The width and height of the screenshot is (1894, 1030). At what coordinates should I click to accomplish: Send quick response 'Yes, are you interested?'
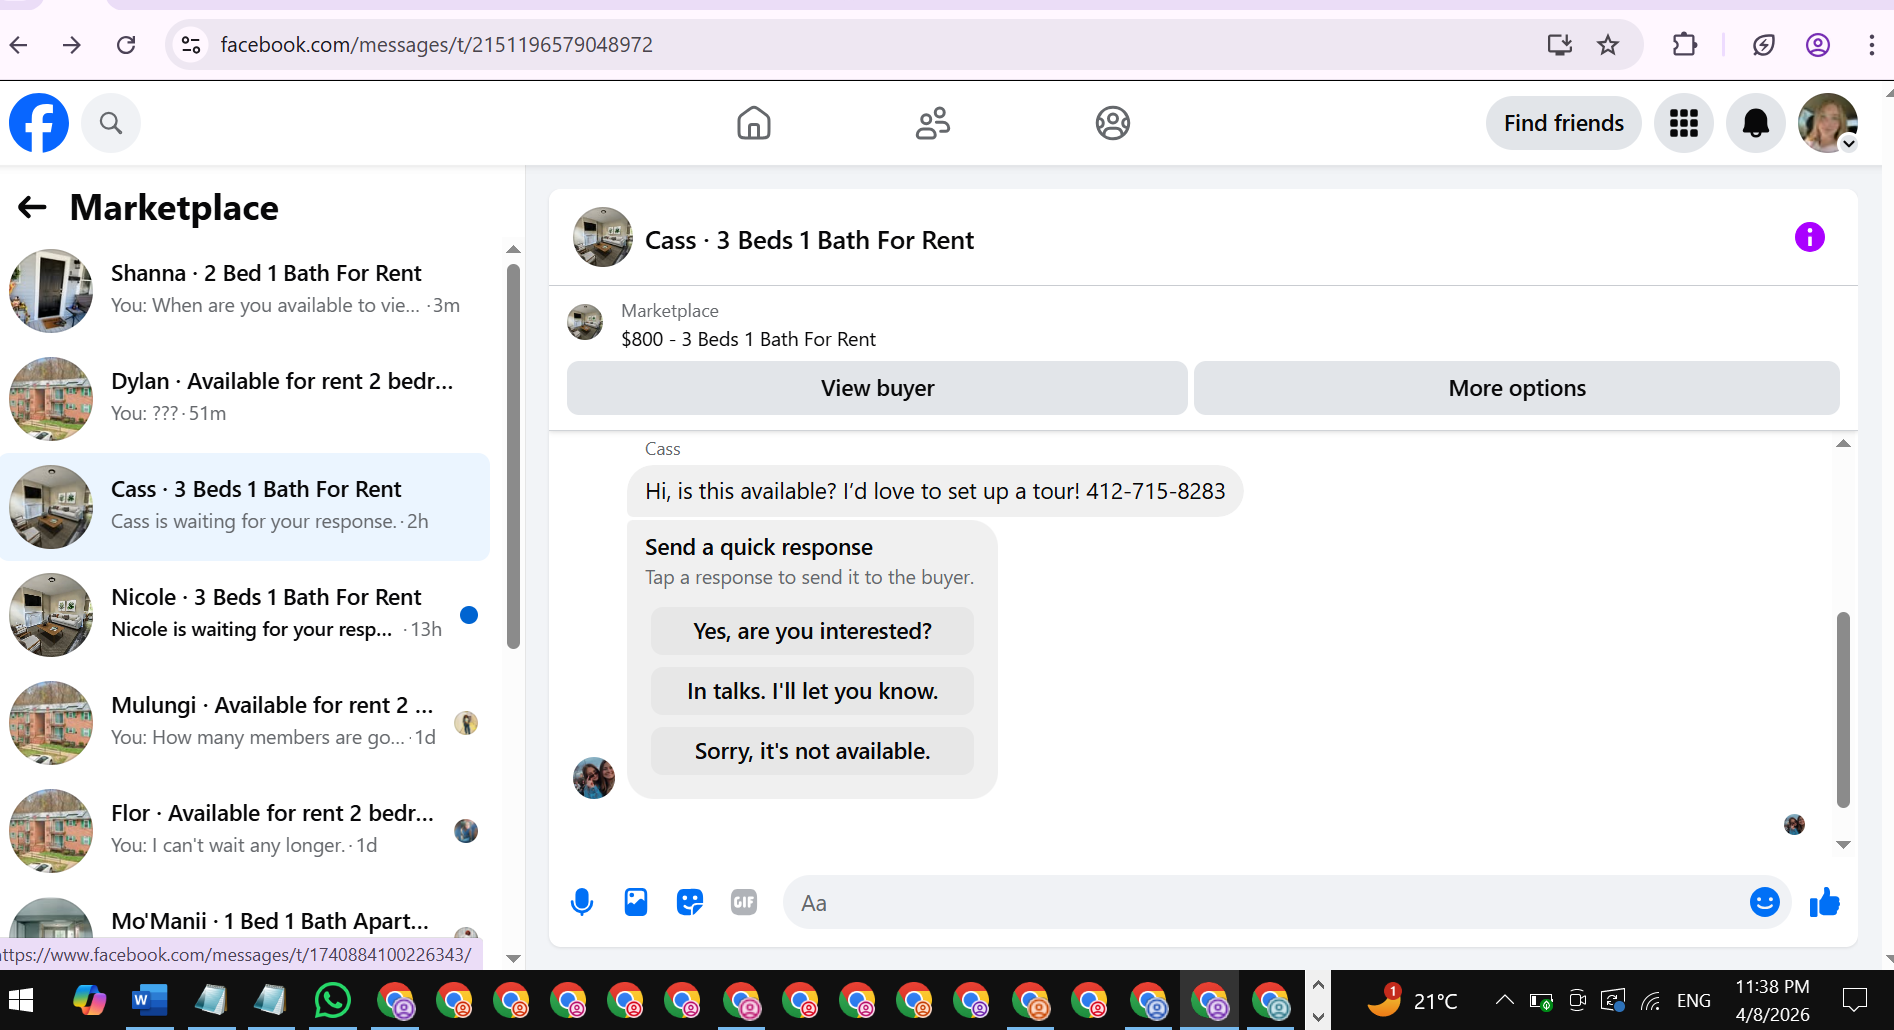pos(812,631)
